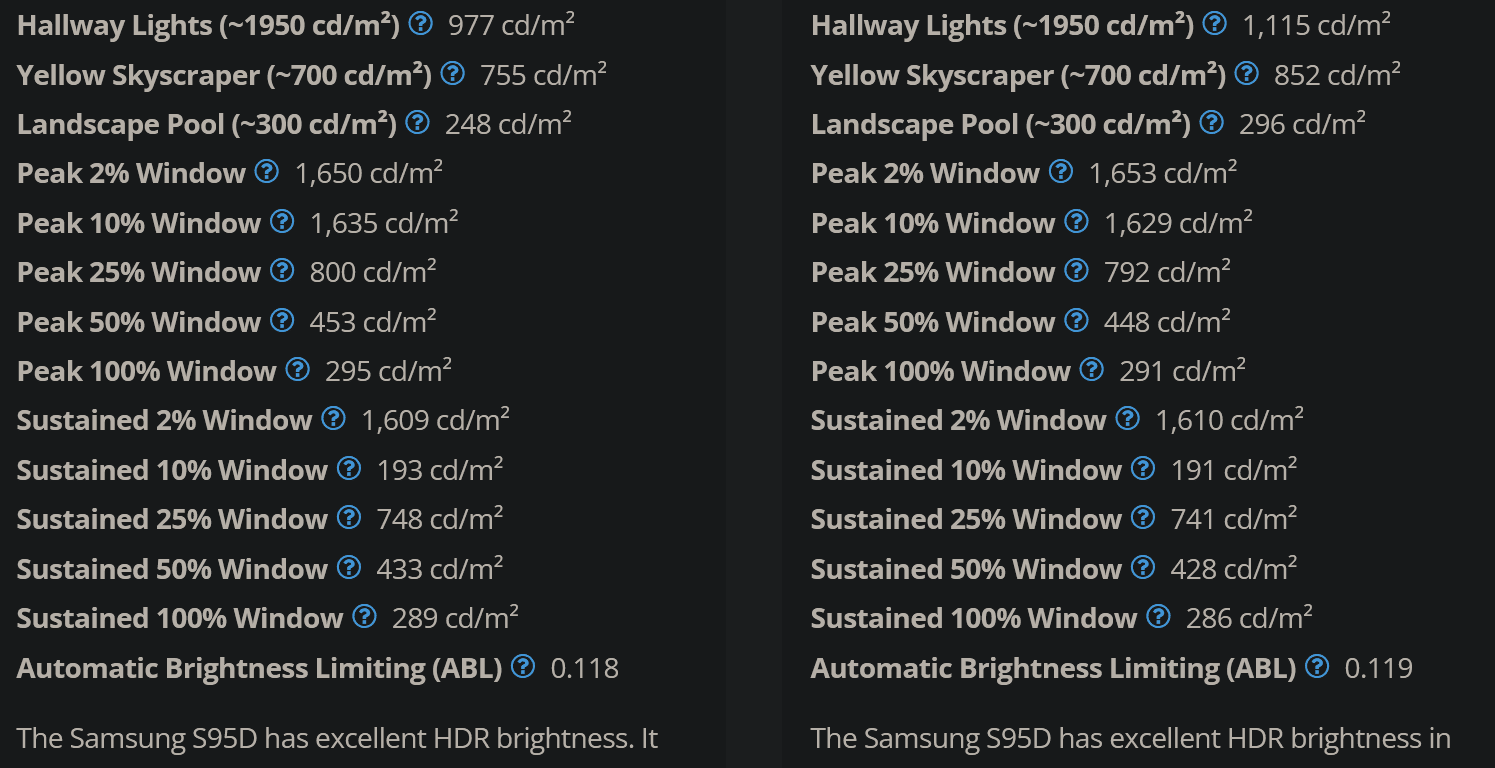Show help for left Peak 100% Window
1495x768 pixels.
click(298, 369)
